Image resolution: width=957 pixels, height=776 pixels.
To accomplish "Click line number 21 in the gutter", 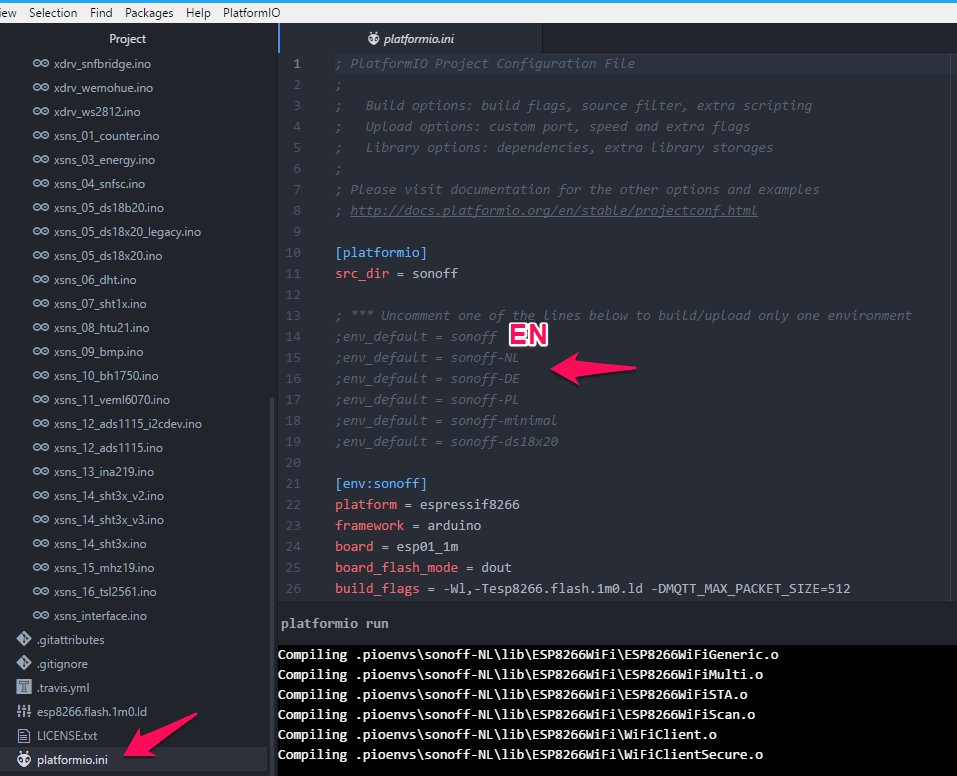I will (293, 484).
